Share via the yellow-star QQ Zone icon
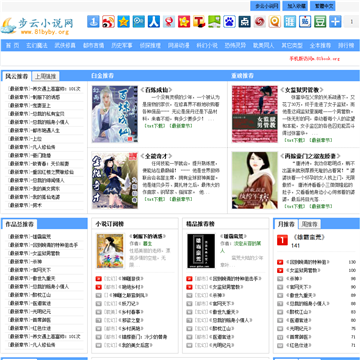 coord(124,22)
